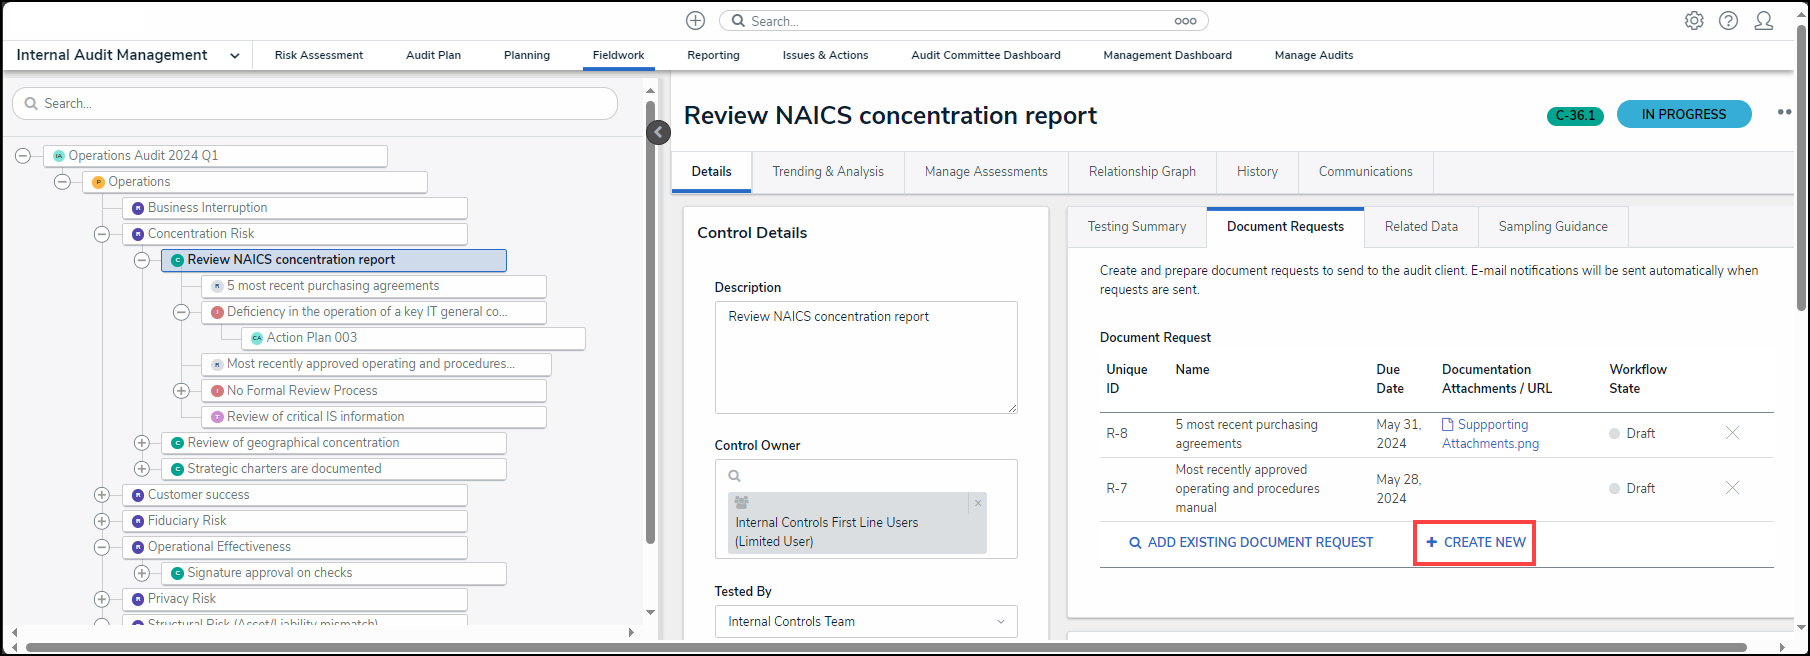Screen dimensions: 1810x656
Task: Open the help question mark icon
Action: [1728, 21]
